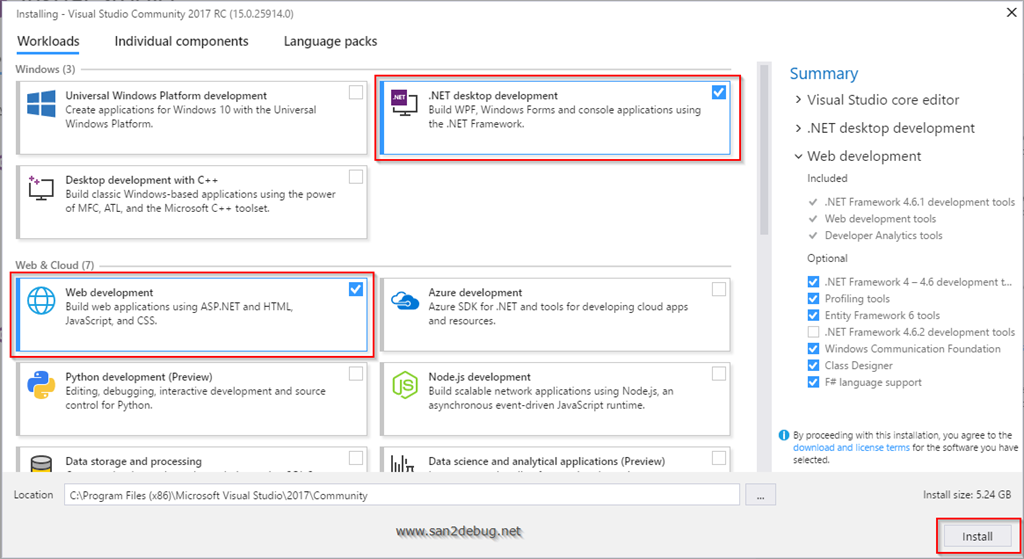Collapse the Web development summary section
The width and height of the screenshot is (1024, 559).
pyautogui.click(x=798, y=156)
